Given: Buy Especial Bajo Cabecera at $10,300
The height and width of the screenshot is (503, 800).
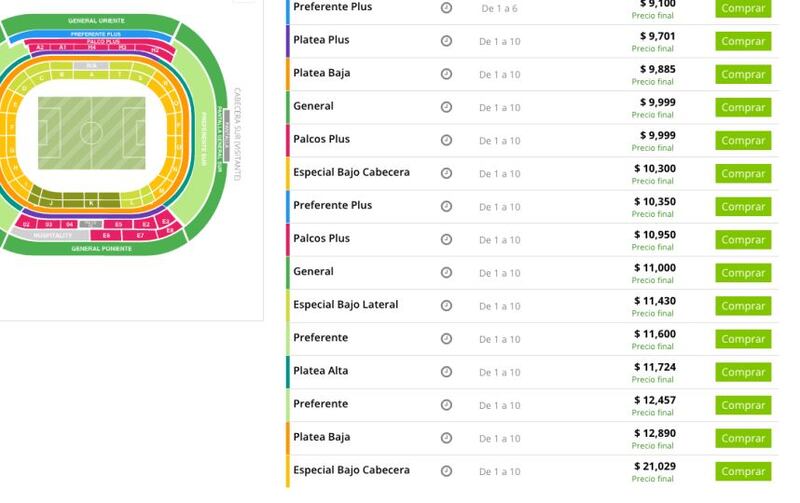Looking at the screenshot, I should [x=743, y=173].
